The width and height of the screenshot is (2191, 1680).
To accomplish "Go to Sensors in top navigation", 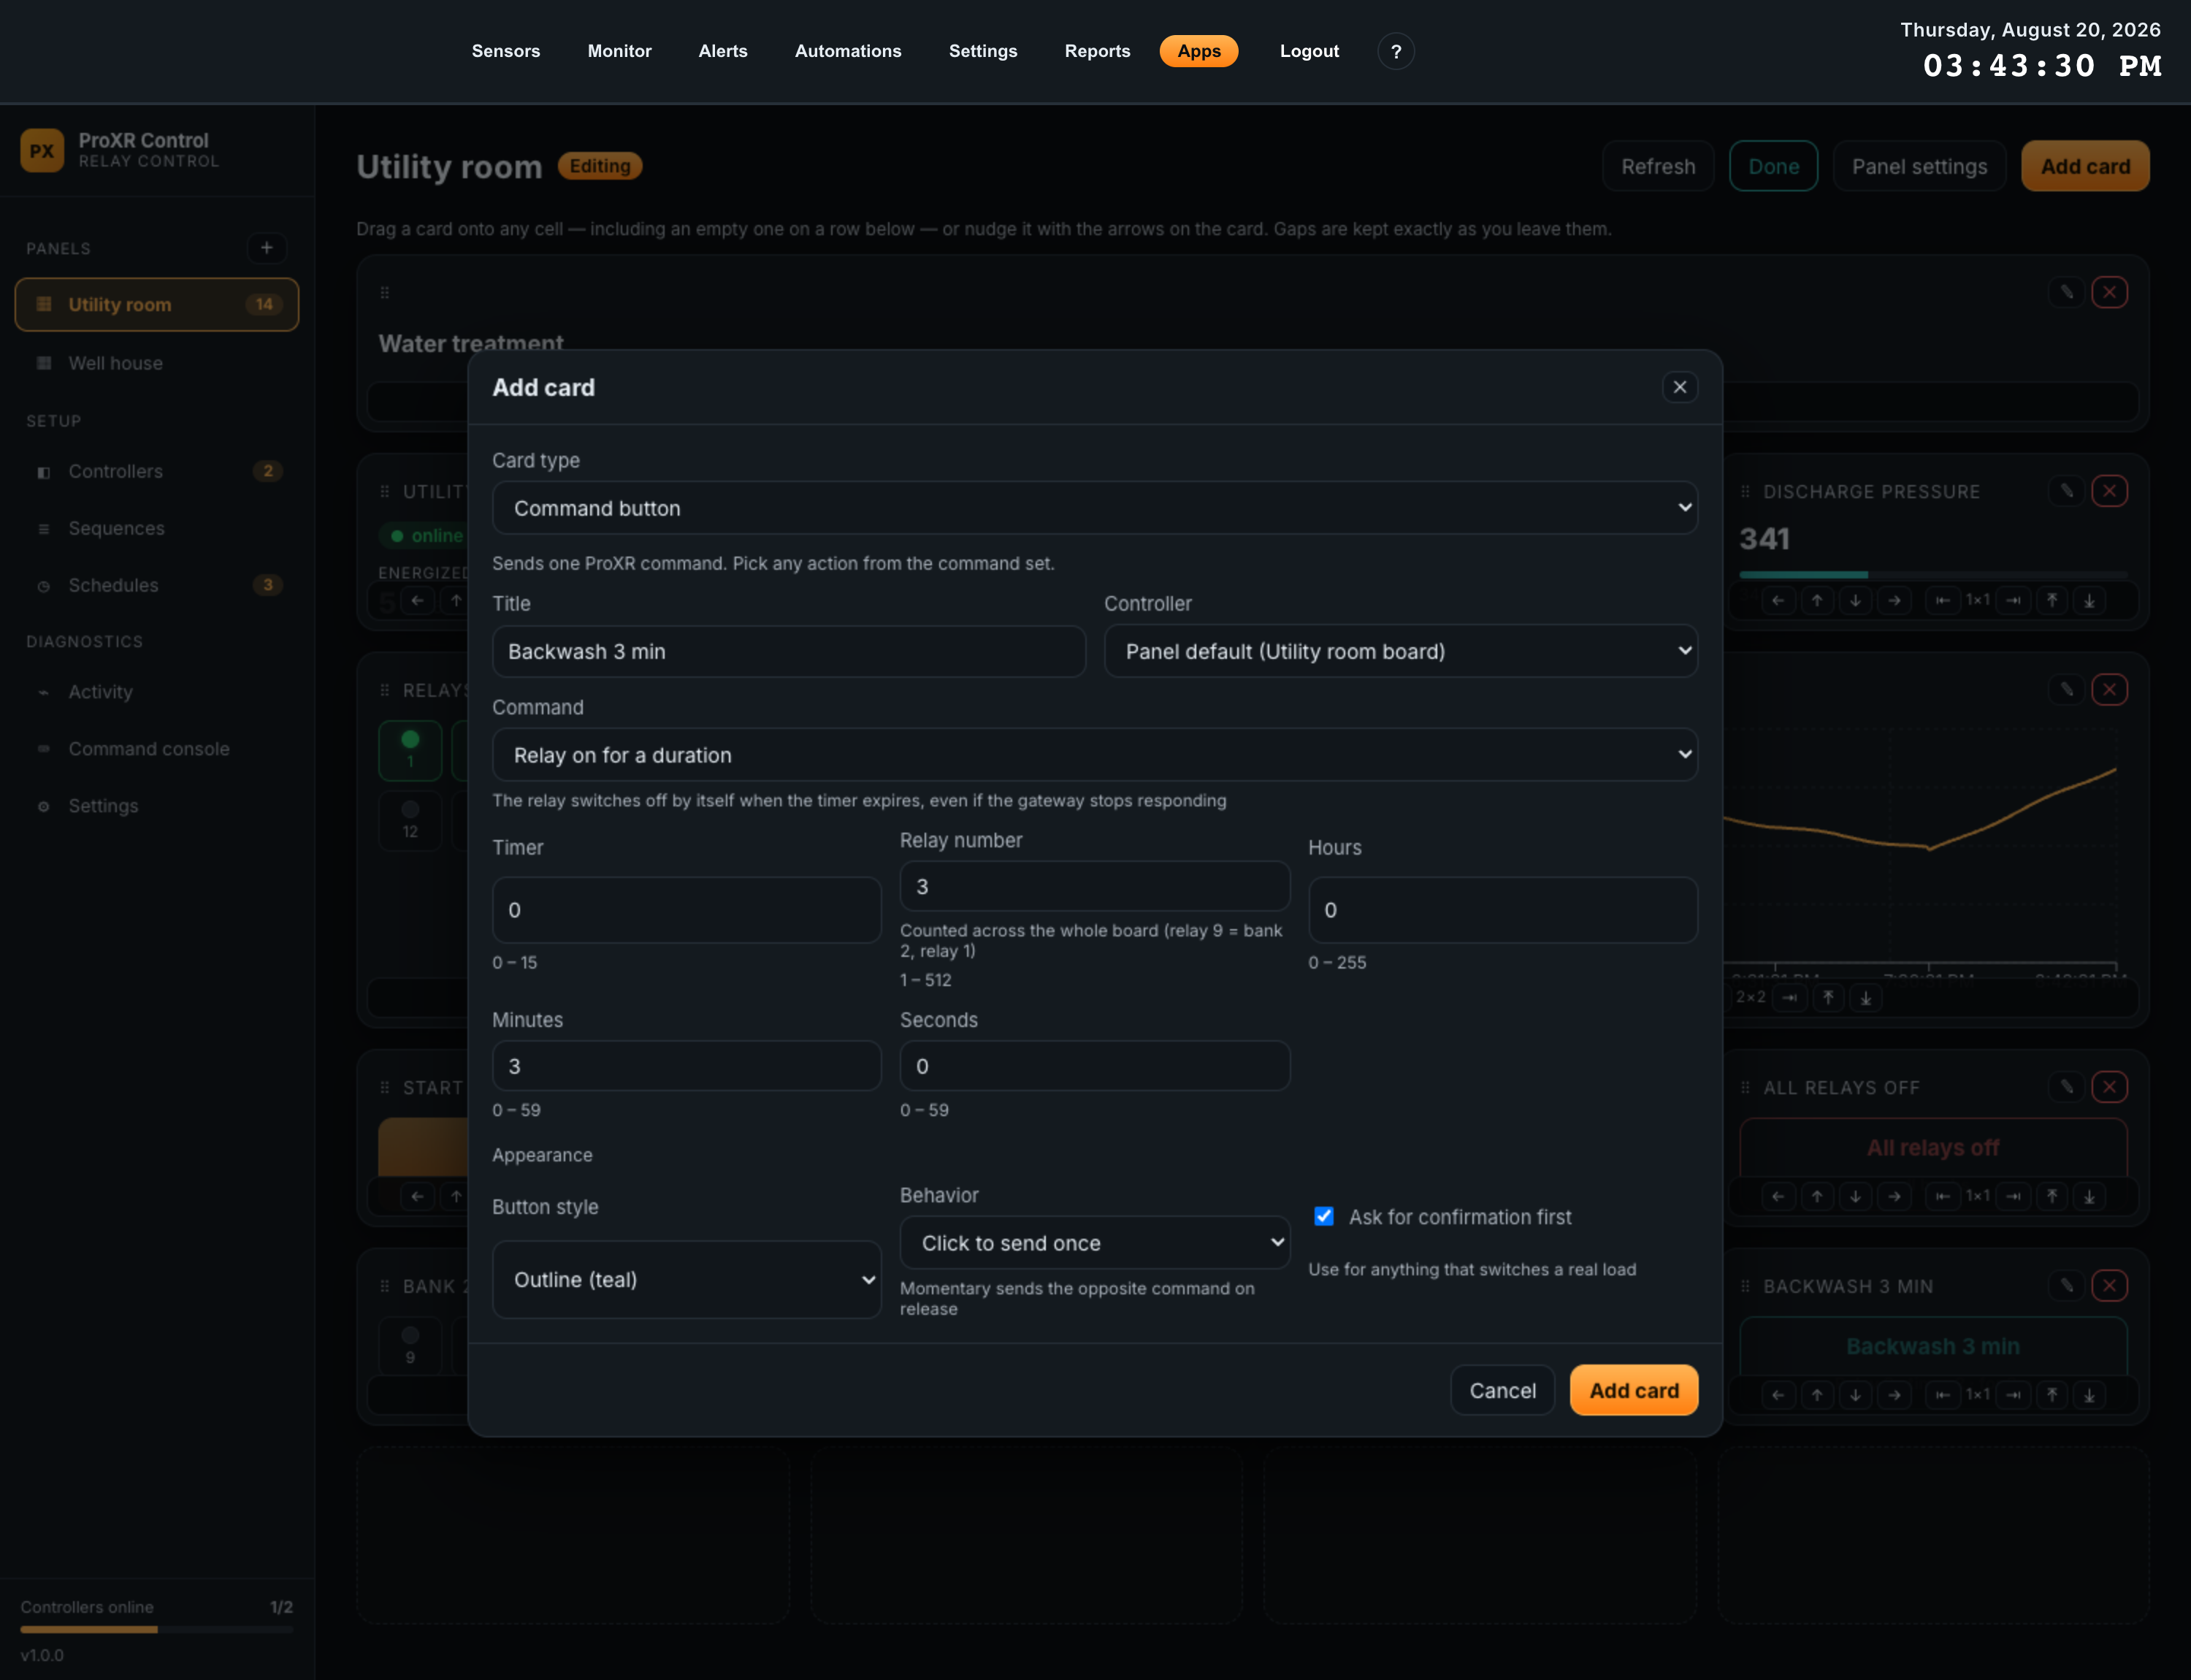I will pos(506,51).
